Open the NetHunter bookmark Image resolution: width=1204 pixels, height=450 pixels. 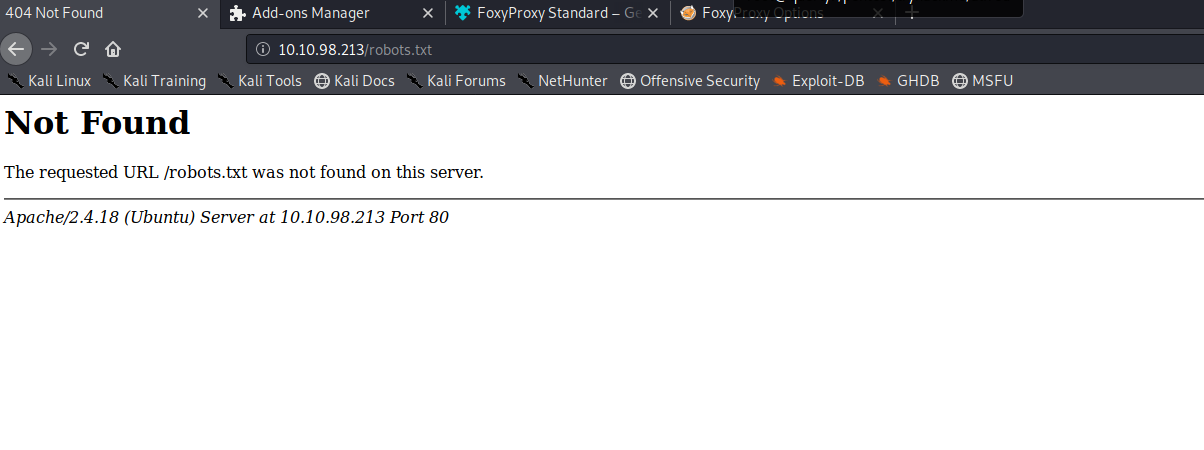pyautogui.click(x=562, y=81)
